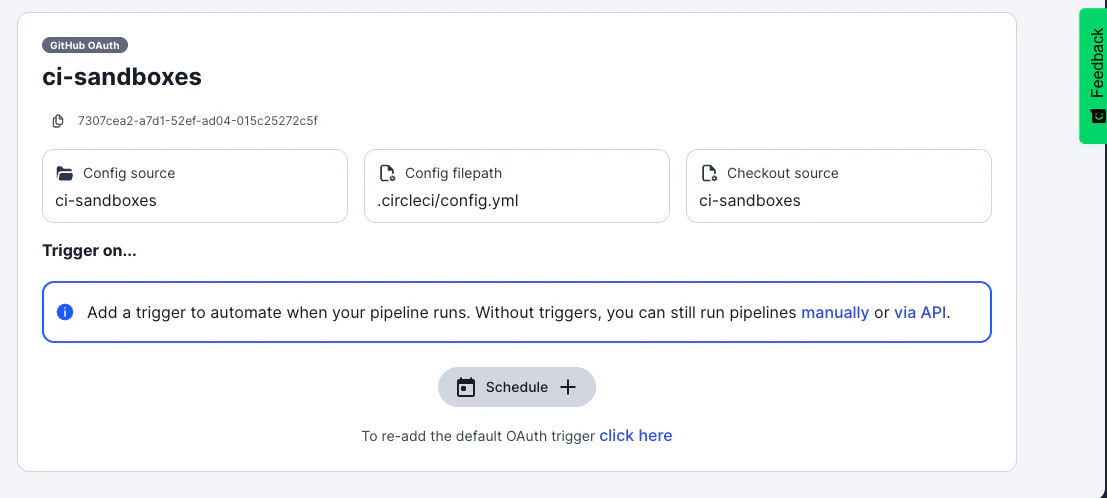Click the calendar icon on Schedule button
1107x498 pixels.
point(466,387)
